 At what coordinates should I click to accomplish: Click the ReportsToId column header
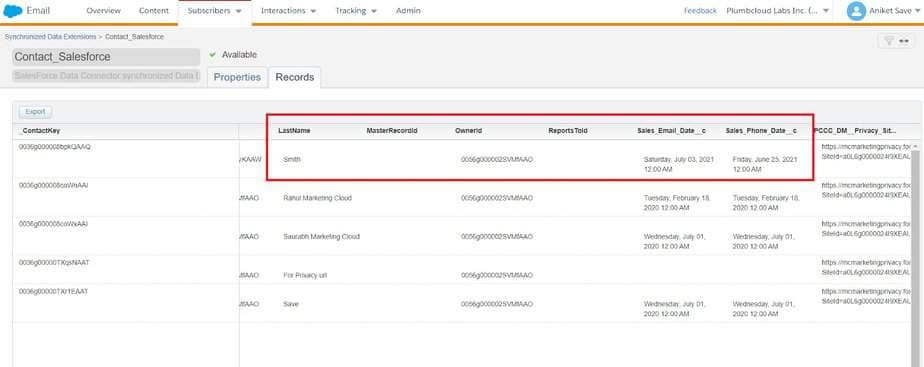pyautogui.click(x=568, y=131)
